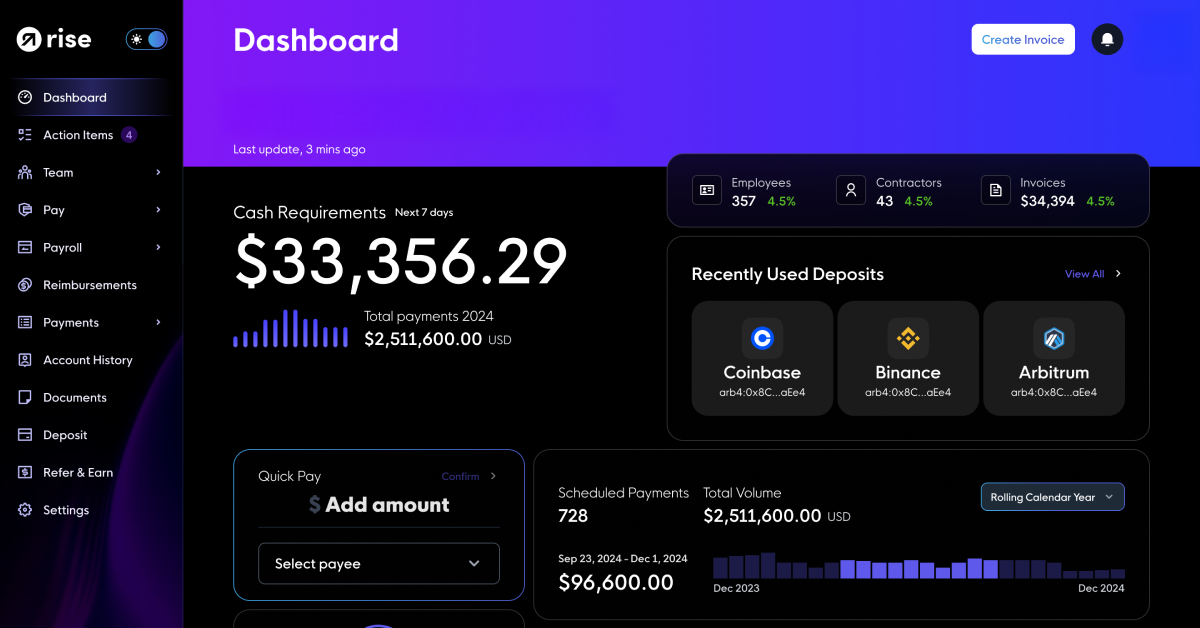Viewport: 1200px width, 628px height.
Task: Click View All deposits link
Action: (1084, 274)
